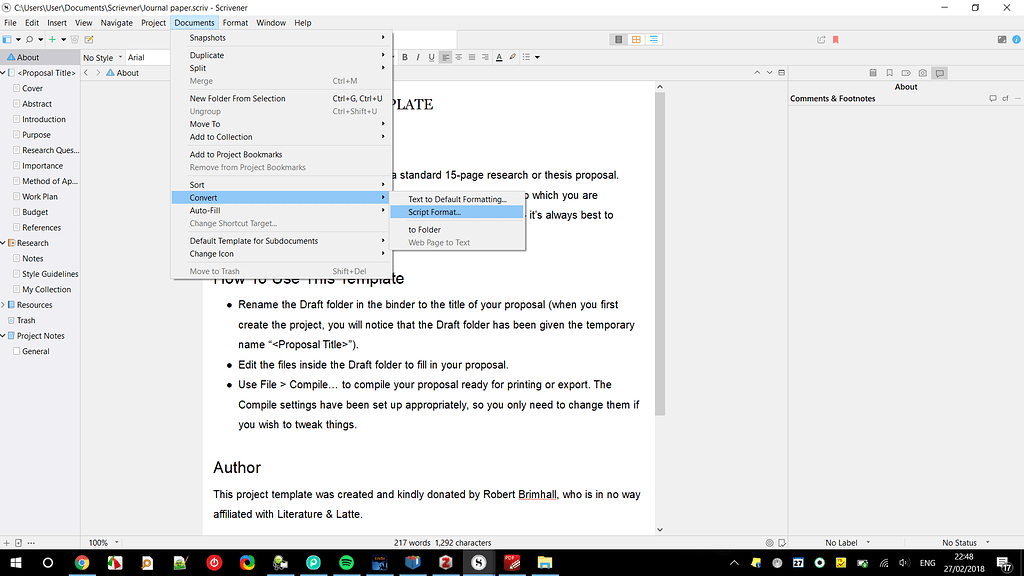Select Style Guidelines in binder

point(50,274)
